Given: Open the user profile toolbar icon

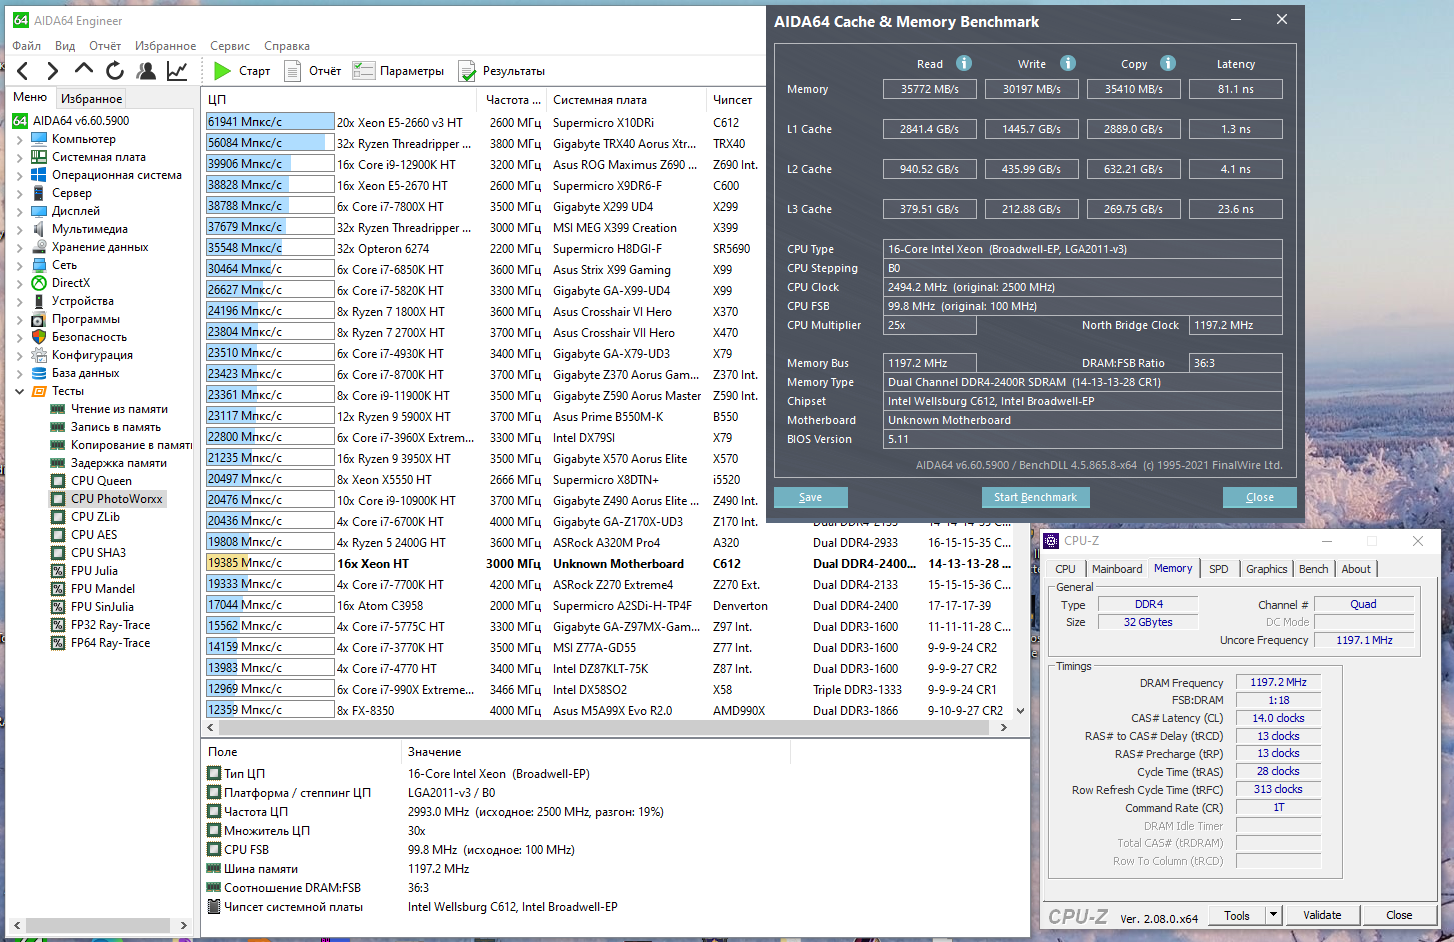Looking at the screenshot, I should pyautogui.click(x=146, y=71).
